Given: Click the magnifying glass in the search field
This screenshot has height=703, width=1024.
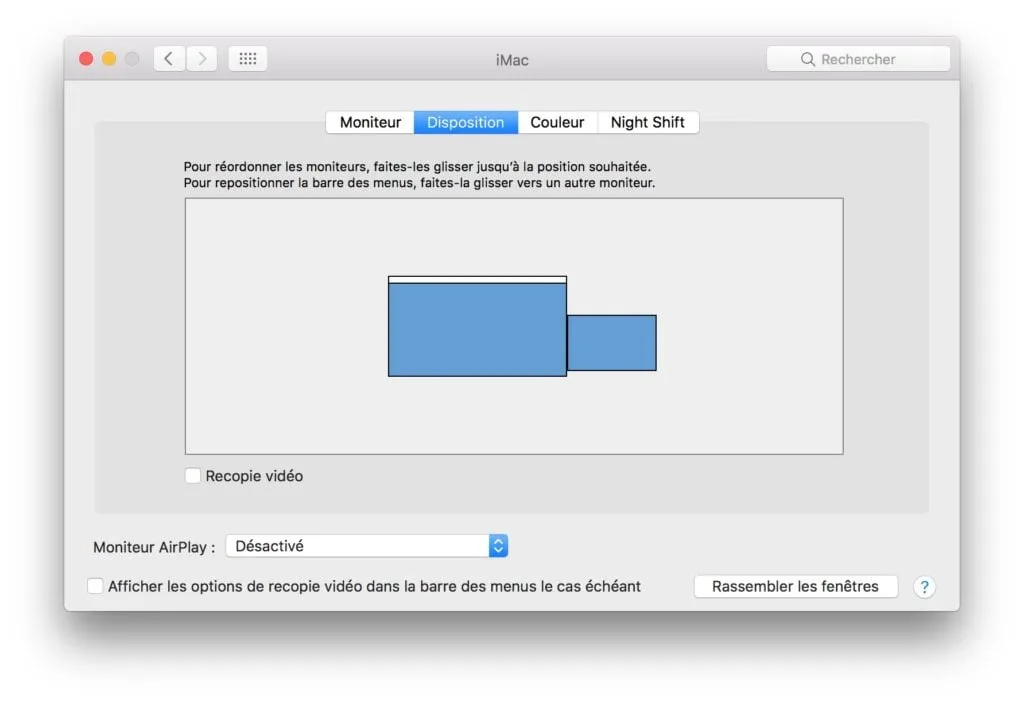Looking at the screenshot, I should [807, 59].
